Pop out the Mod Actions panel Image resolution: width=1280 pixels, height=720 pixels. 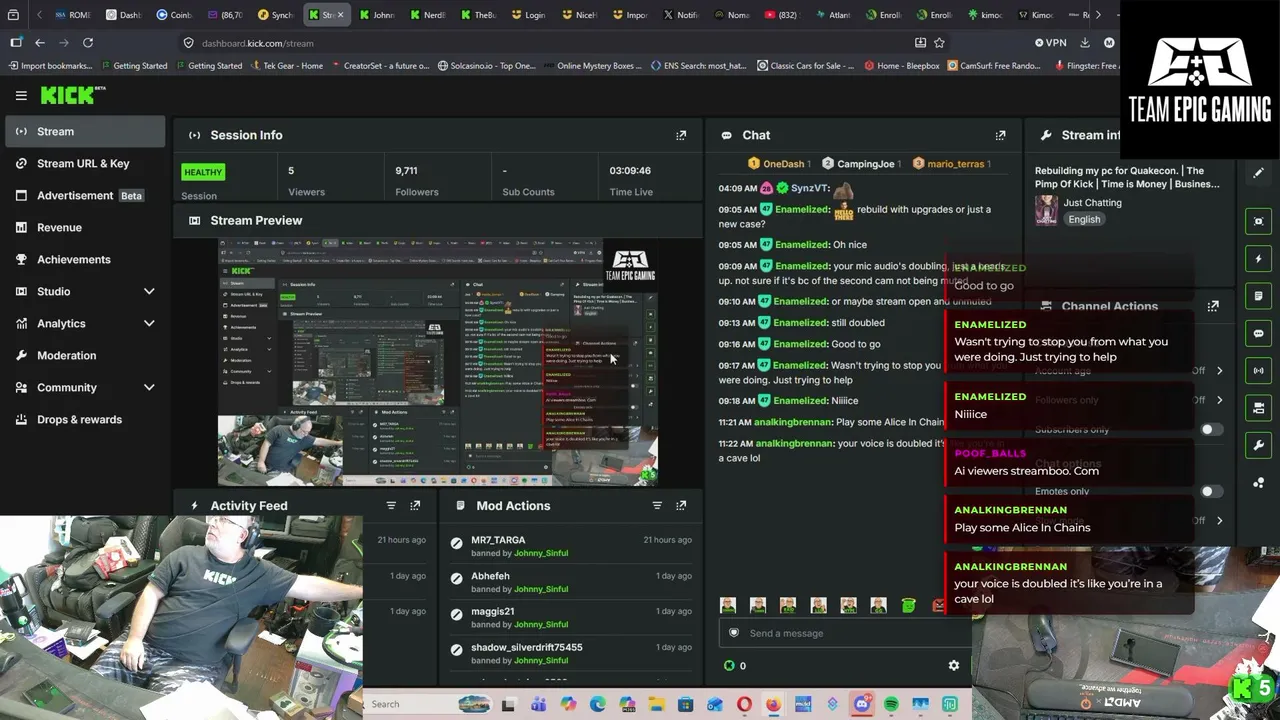pos(681,506)
